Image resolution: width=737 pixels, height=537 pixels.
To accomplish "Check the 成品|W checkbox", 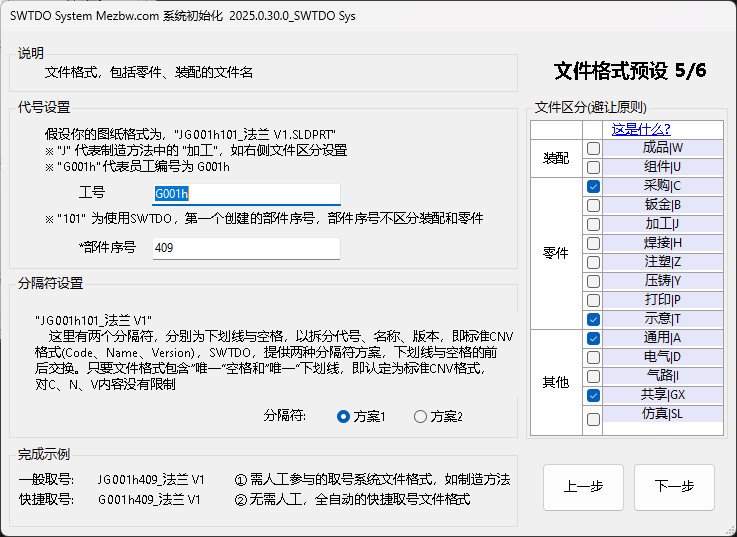I will [x=594, y=148].
